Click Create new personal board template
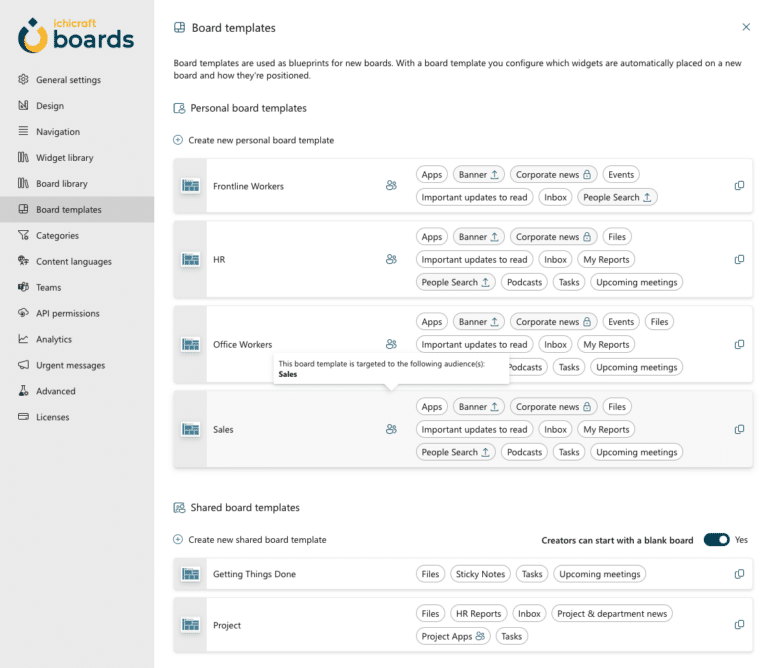This screenshot has height=668, width=768. pos(261,140)
